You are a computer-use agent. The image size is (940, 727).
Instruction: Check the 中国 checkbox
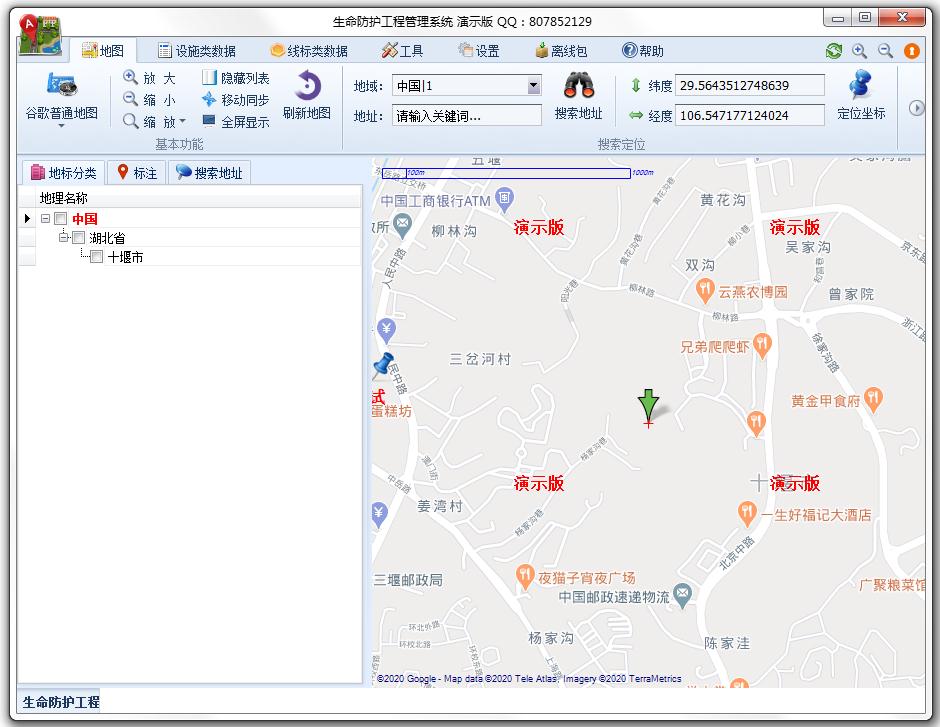61,219
